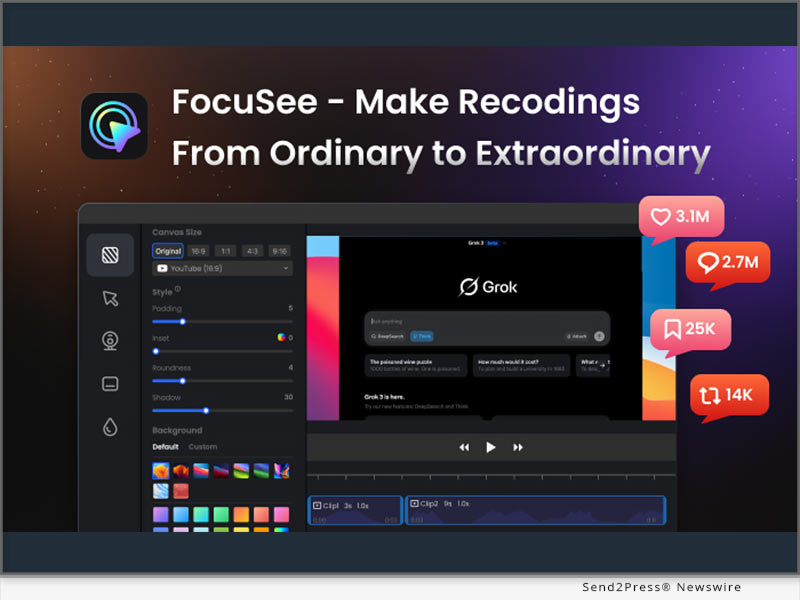The height and width of the screenshot is (600, 800).
Task: Select Clip2 on the timeline
Action: [535, 510]
